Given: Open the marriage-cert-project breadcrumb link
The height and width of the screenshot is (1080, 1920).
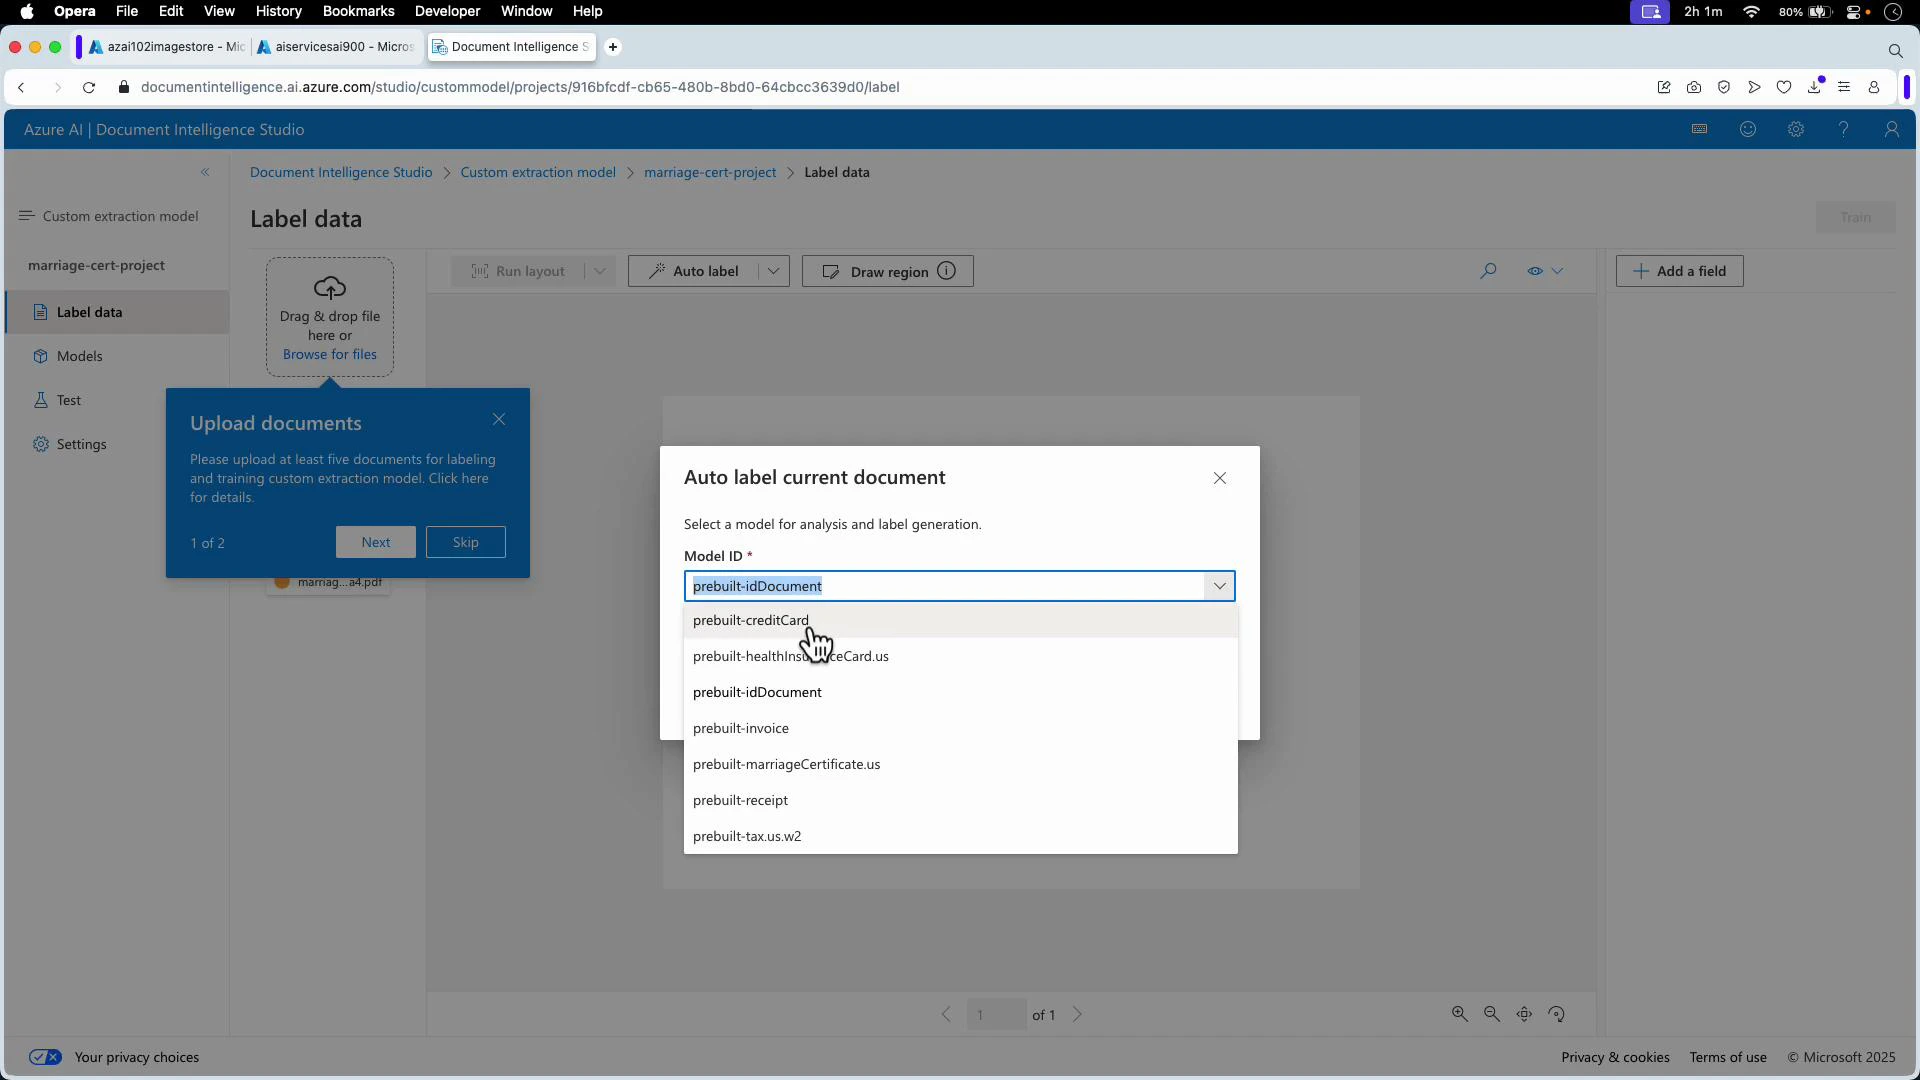Looking at the screenshot, I should click(x=710, y=172).
